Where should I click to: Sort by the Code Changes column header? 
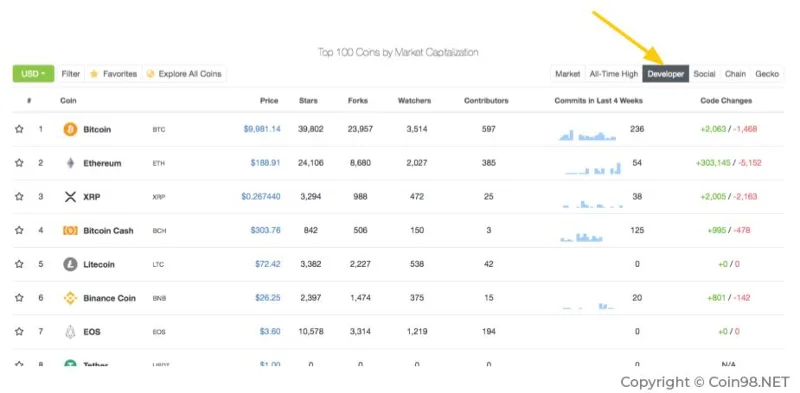point(726,101)
